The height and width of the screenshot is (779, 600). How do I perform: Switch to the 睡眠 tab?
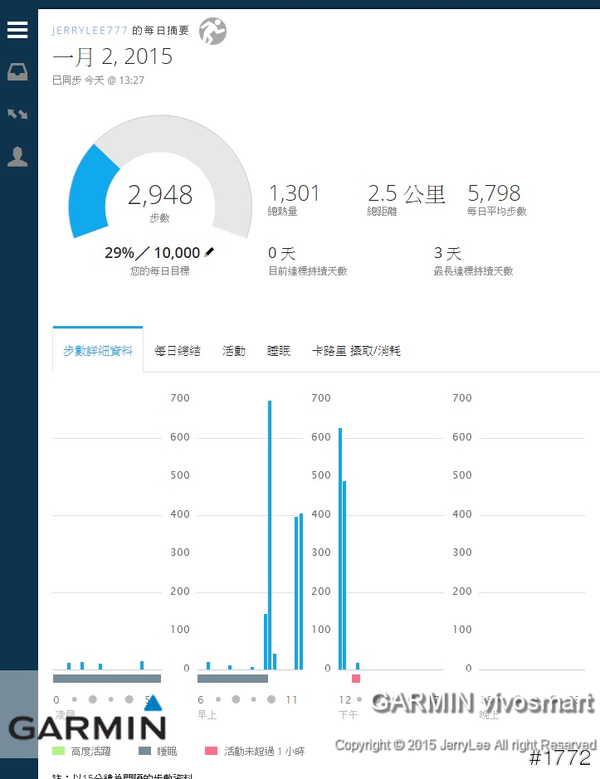point(279,351)
